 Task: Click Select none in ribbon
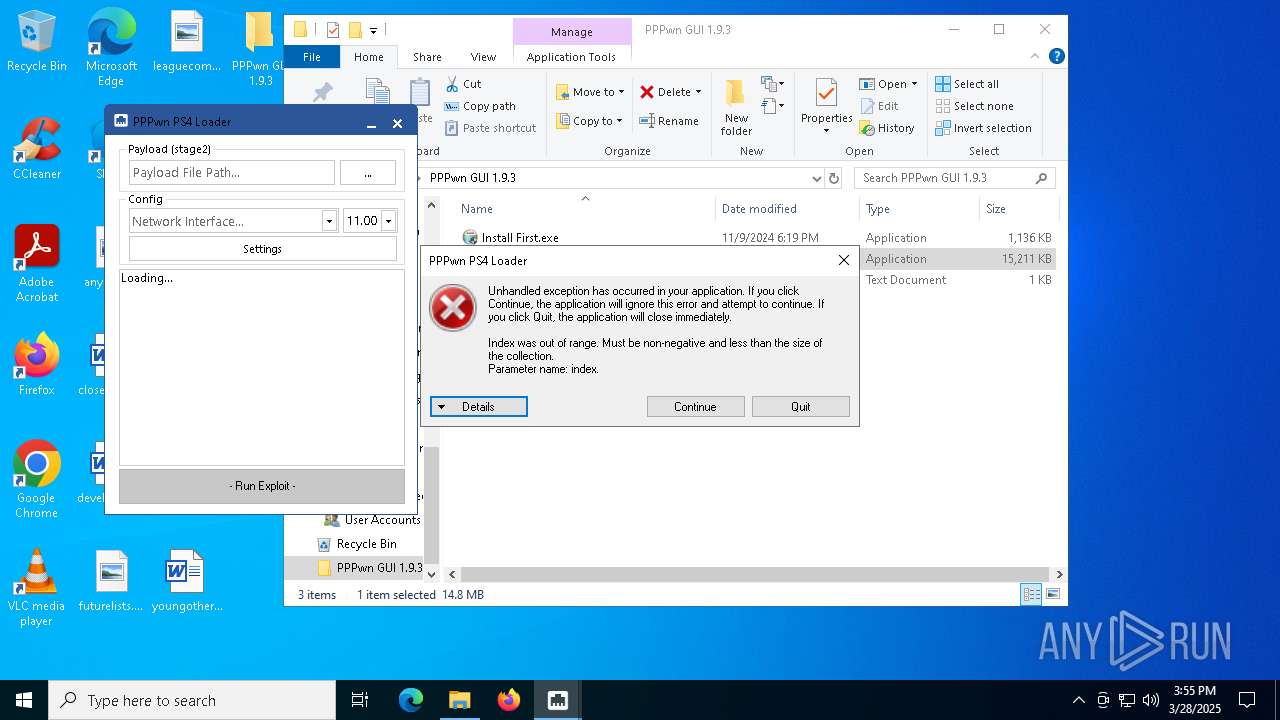pyautogui.click(x=974, y=106)
